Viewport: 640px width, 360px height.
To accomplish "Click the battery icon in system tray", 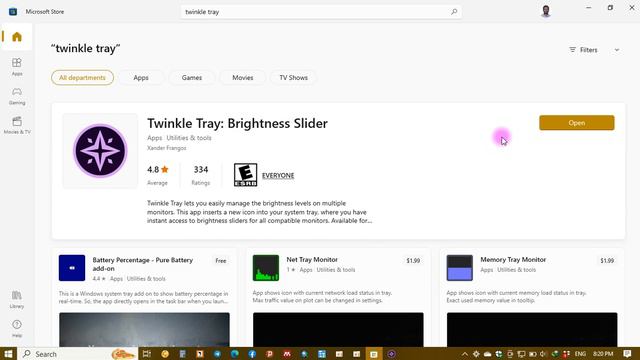I will (x=533, y=354).
